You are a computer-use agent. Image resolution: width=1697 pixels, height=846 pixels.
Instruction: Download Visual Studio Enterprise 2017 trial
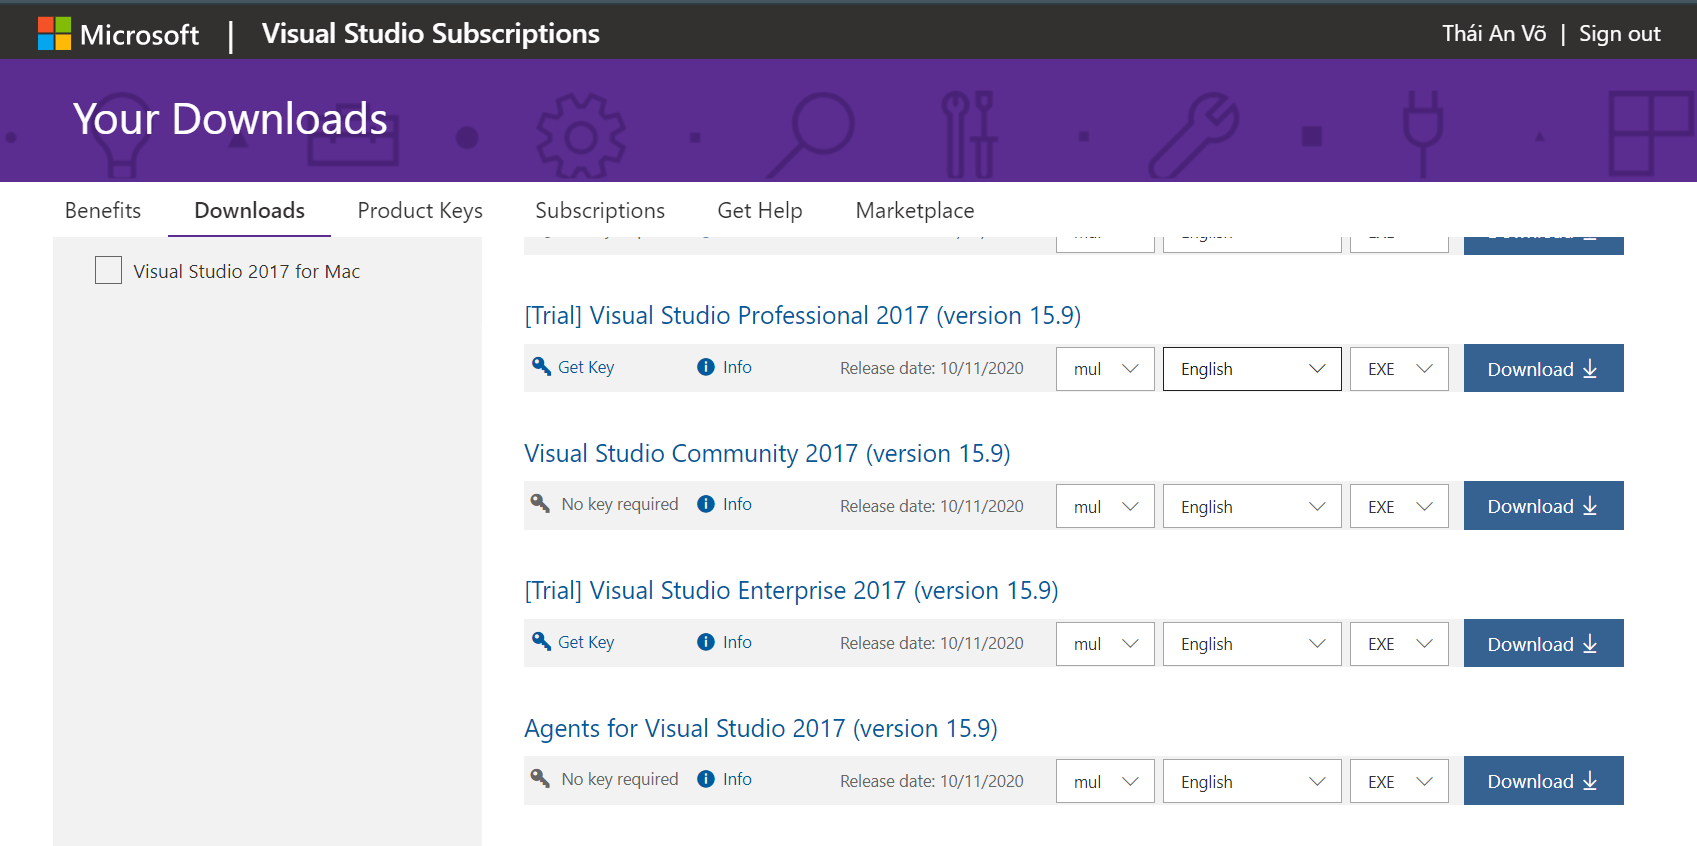pyautogui.click(x=1543, y=643)
